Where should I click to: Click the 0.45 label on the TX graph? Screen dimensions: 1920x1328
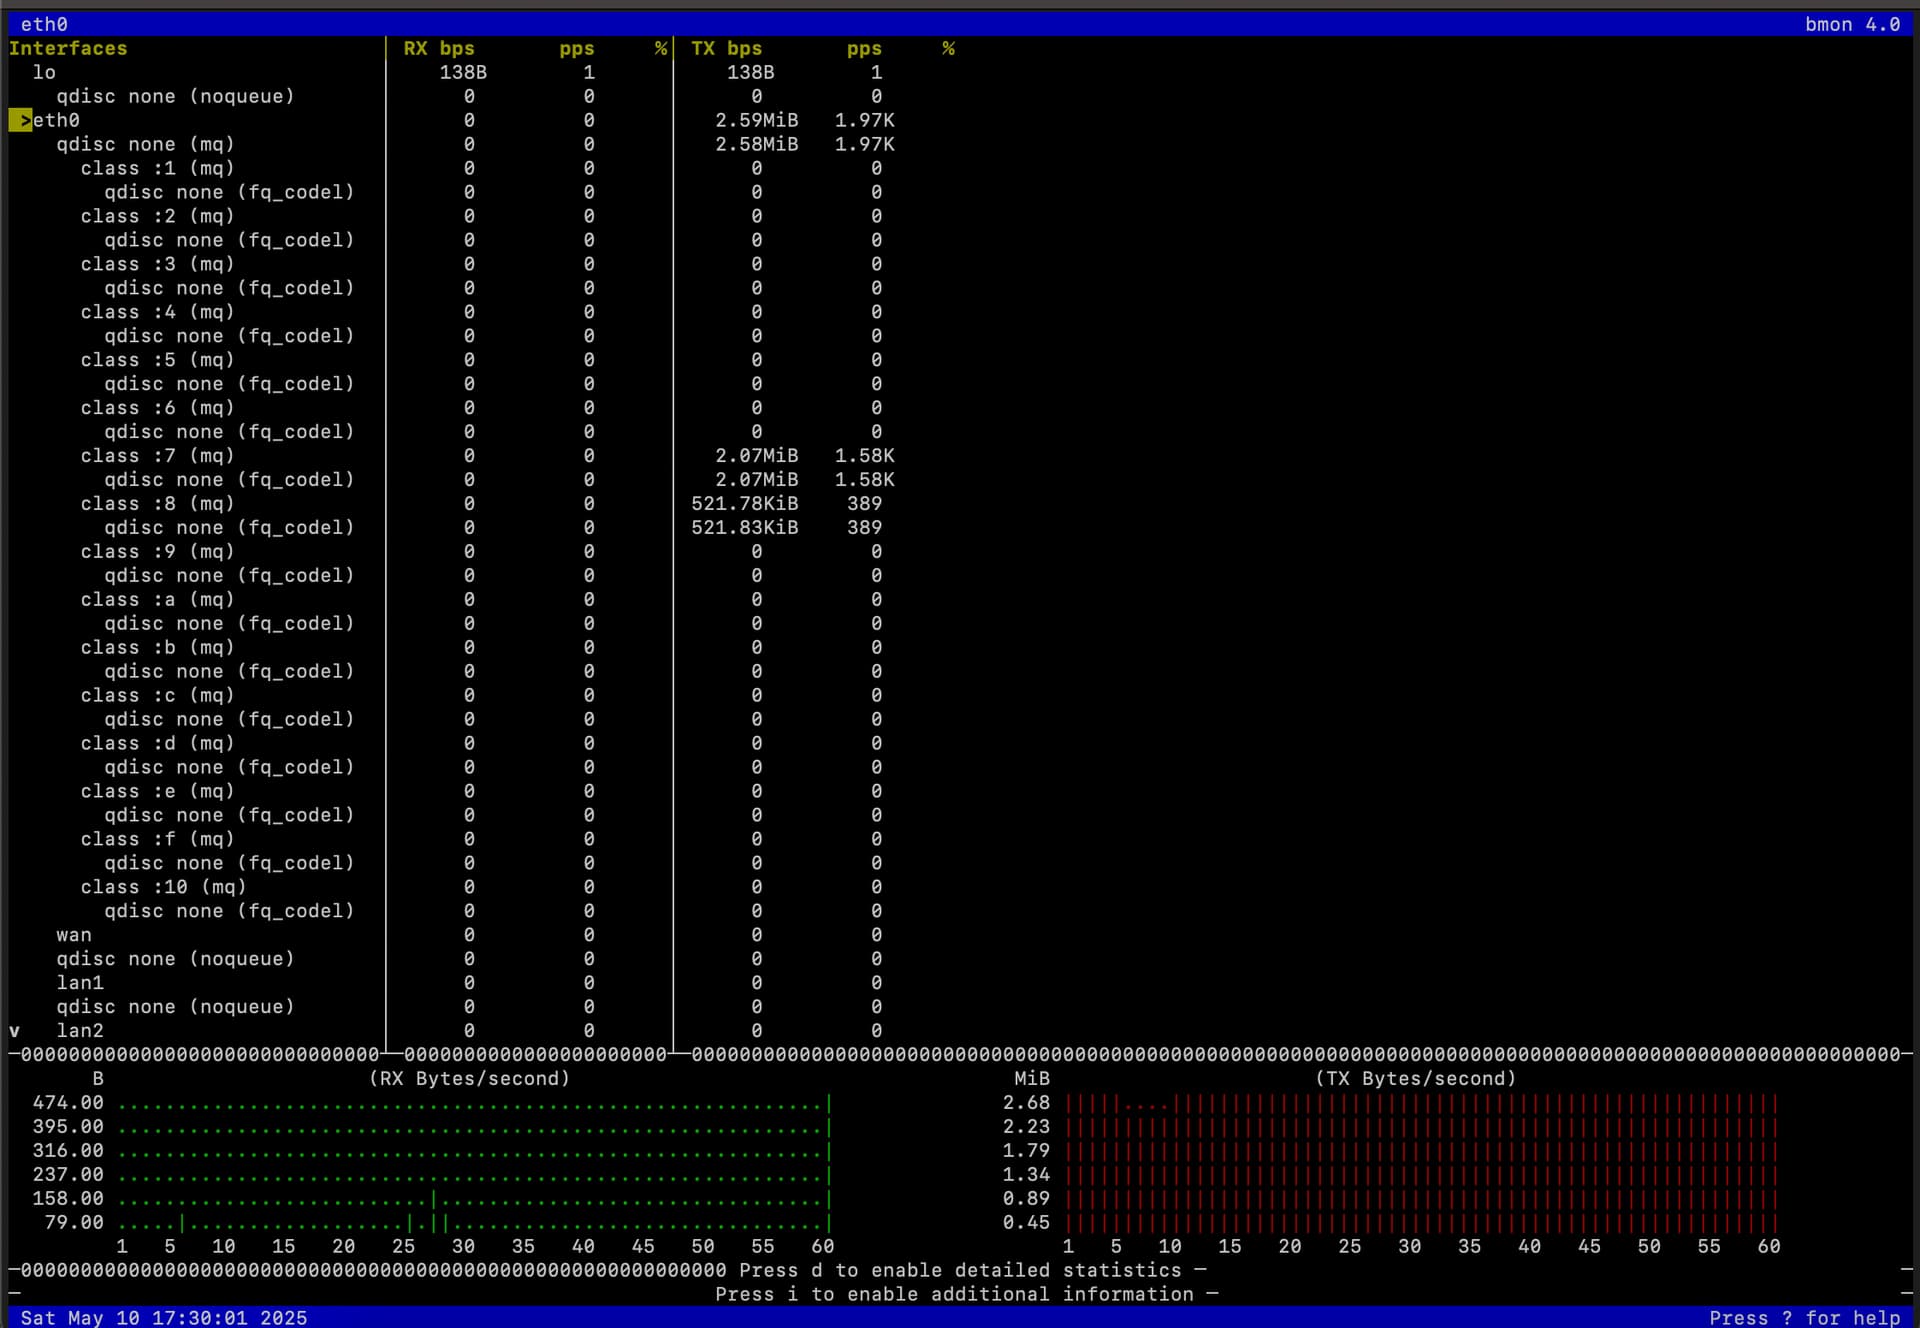[x=1027, y=1223]
